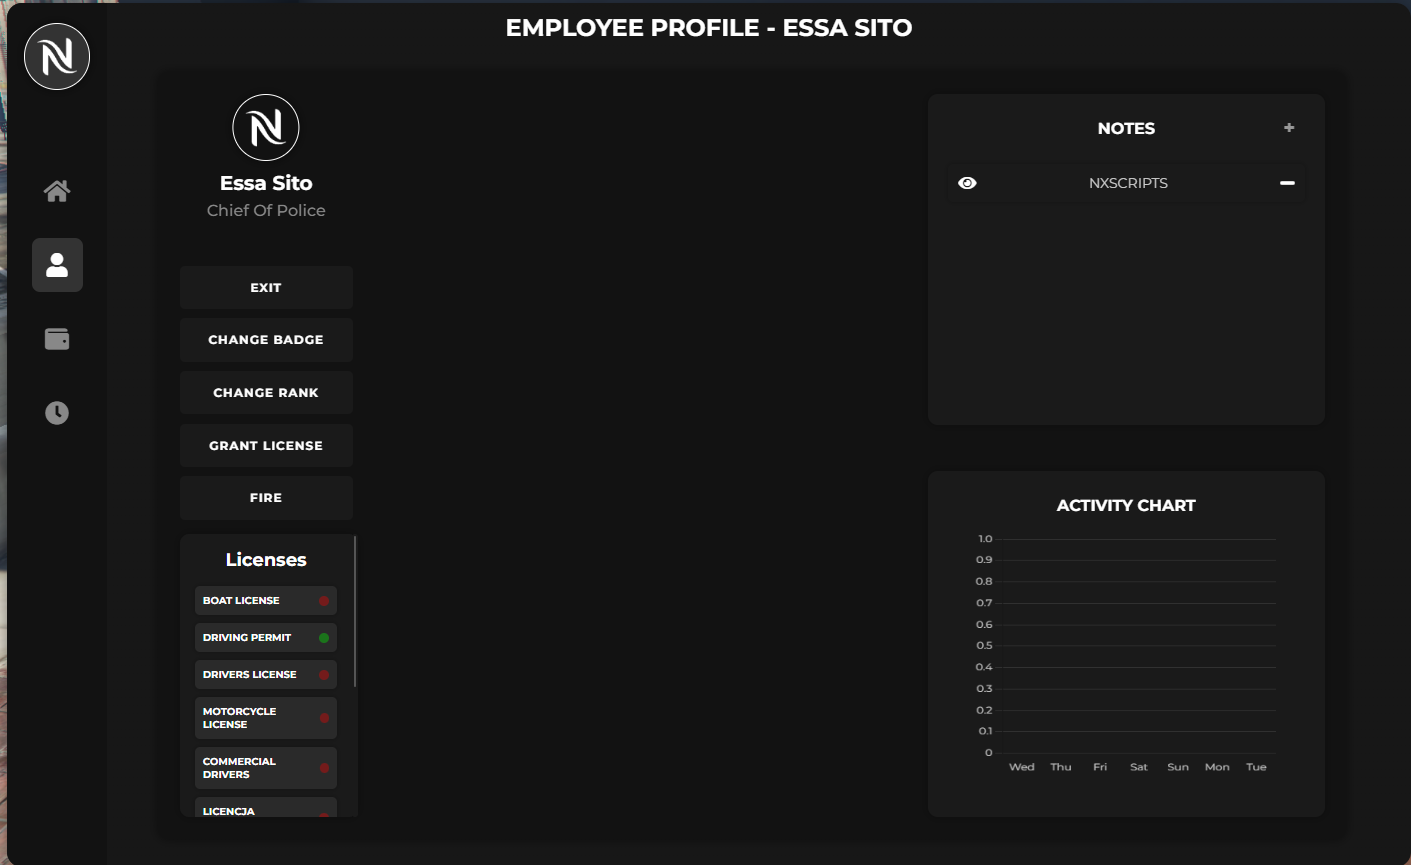Open the Grant License option
1411x865 pixels.
point(266,446)
